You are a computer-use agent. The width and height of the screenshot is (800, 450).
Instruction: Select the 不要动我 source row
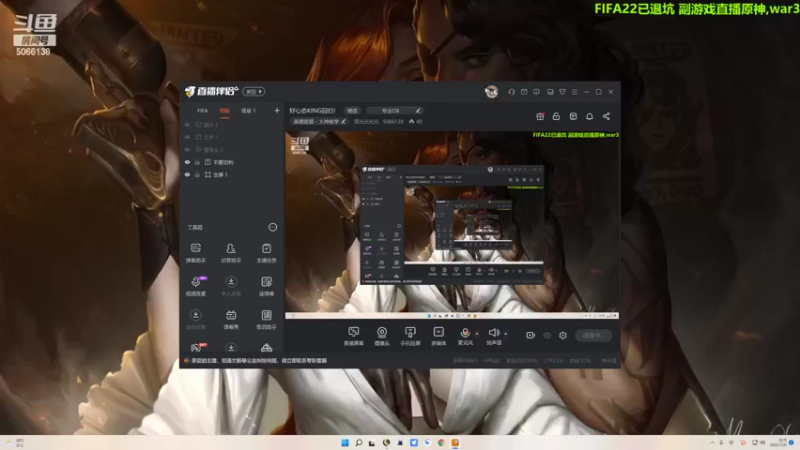232,162
